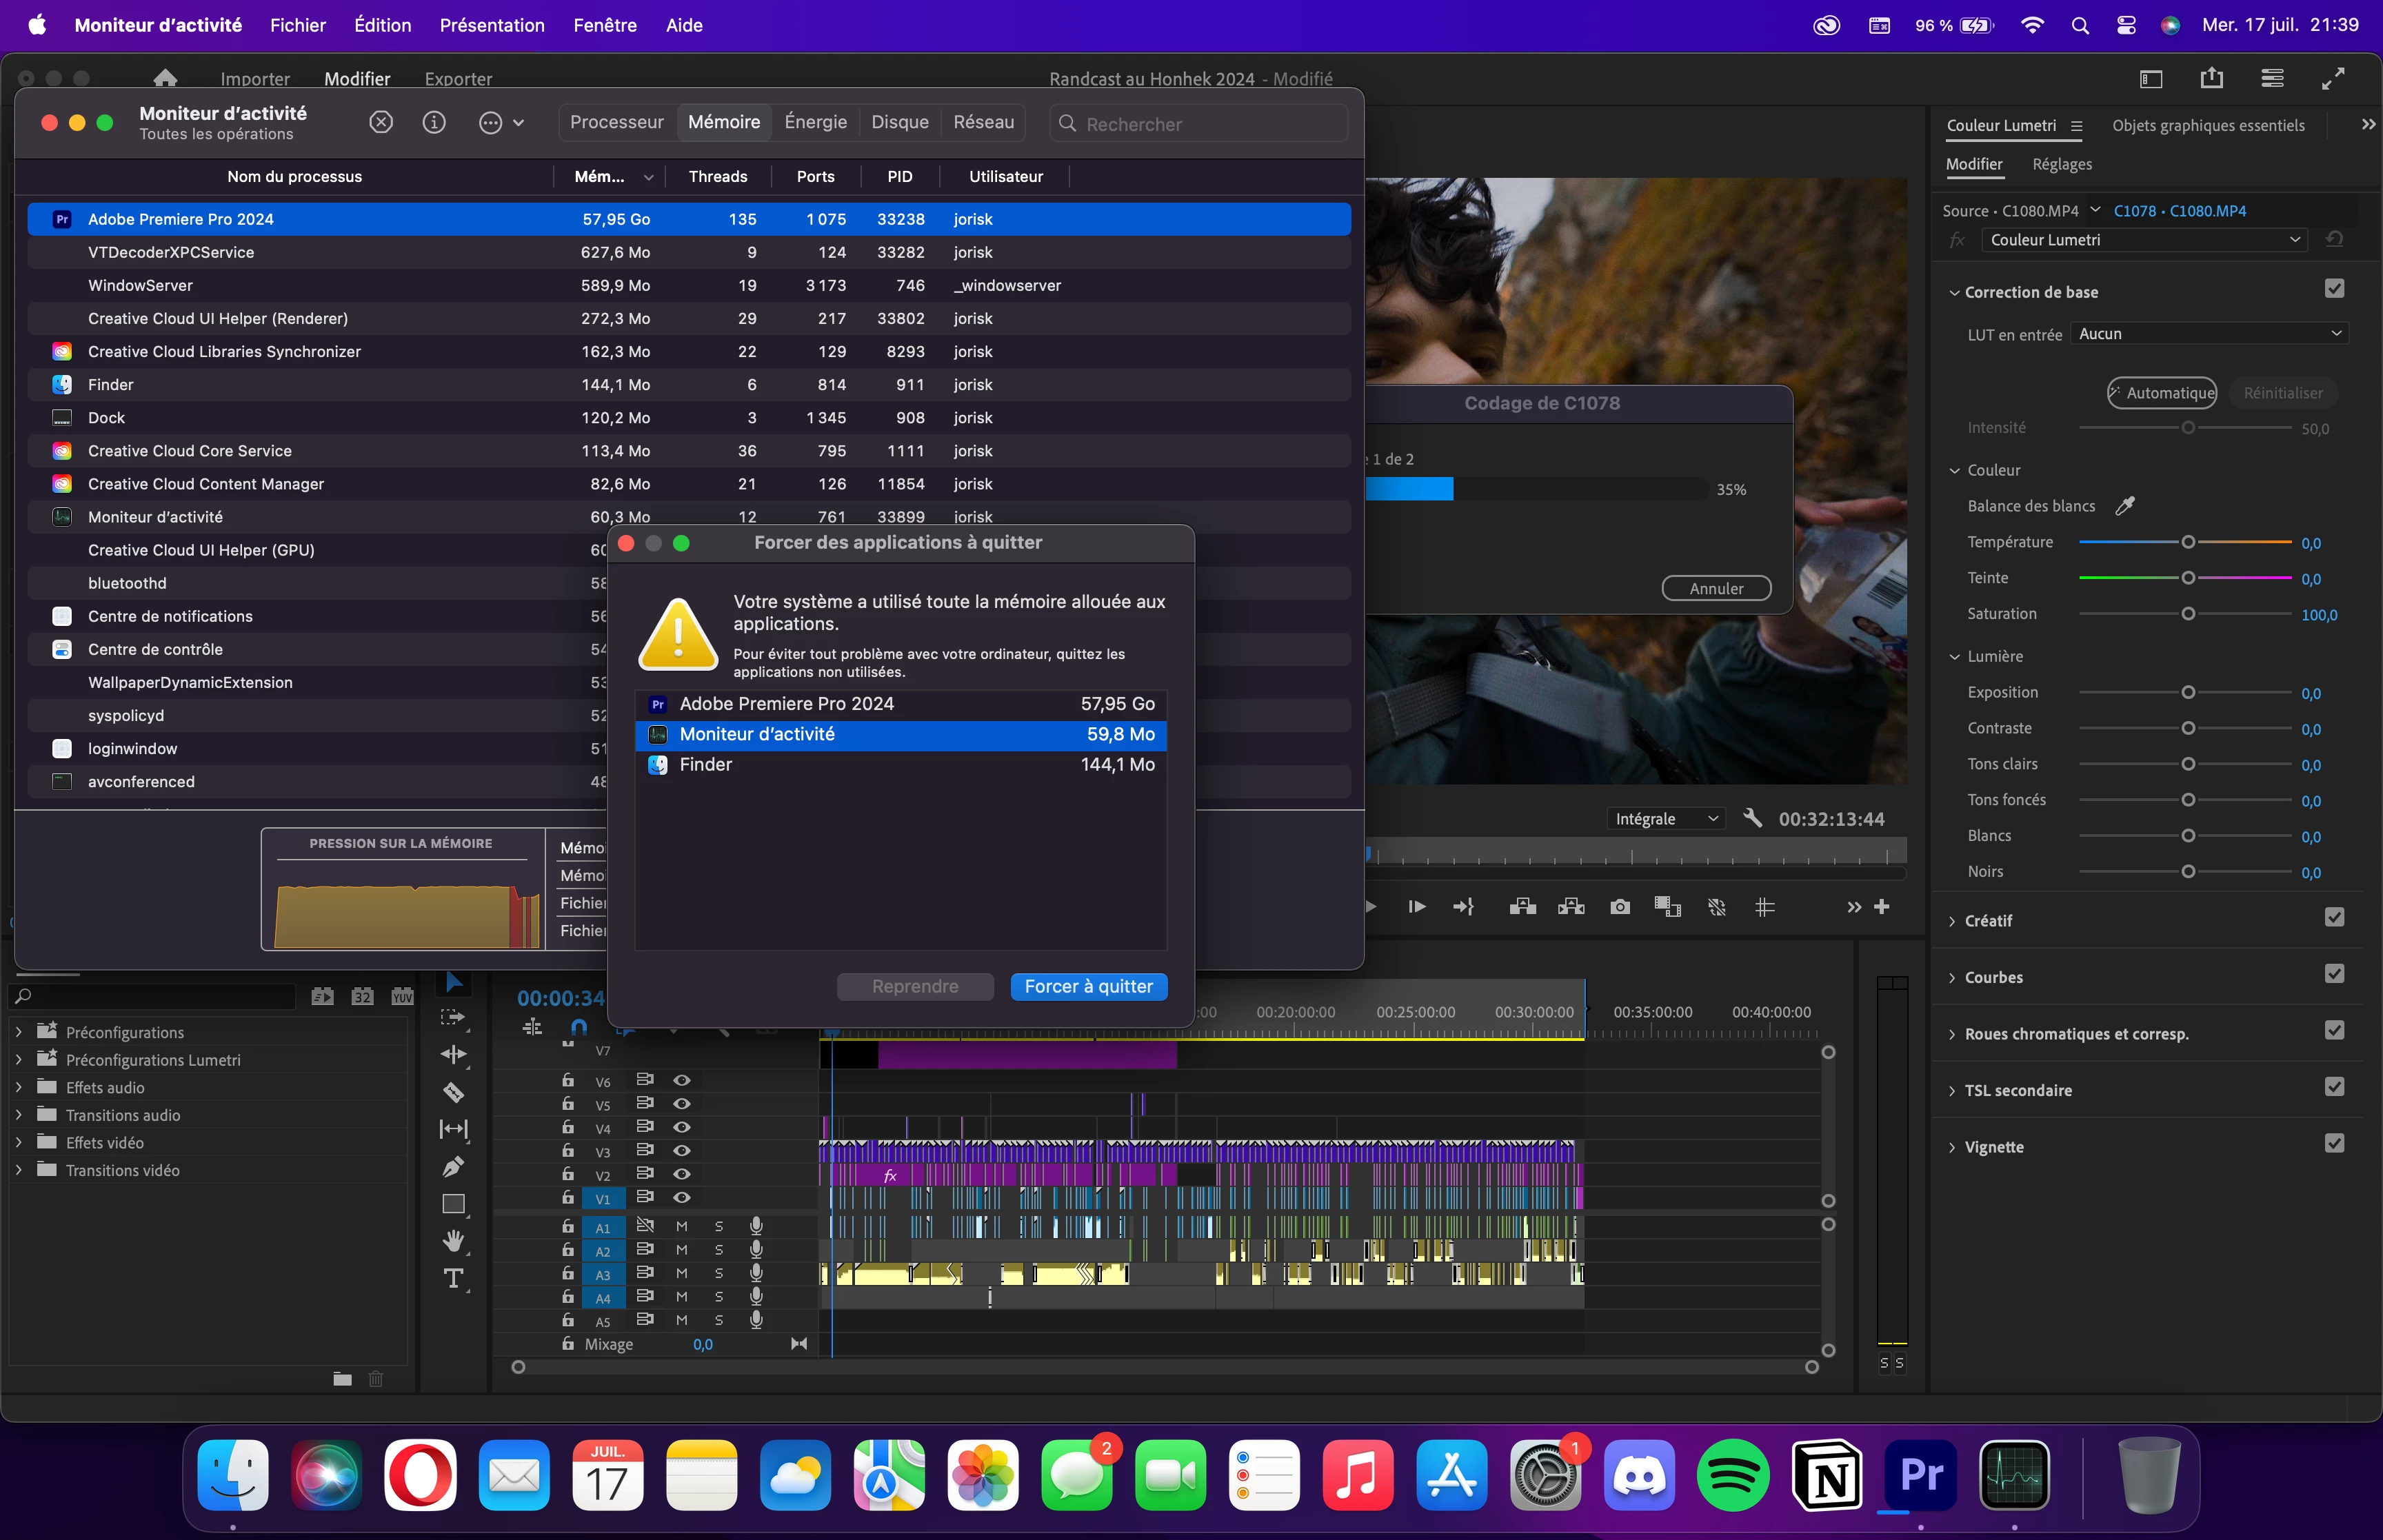Toggle the V3 track eye visibility
2383x1540 pixels.
682,1151
